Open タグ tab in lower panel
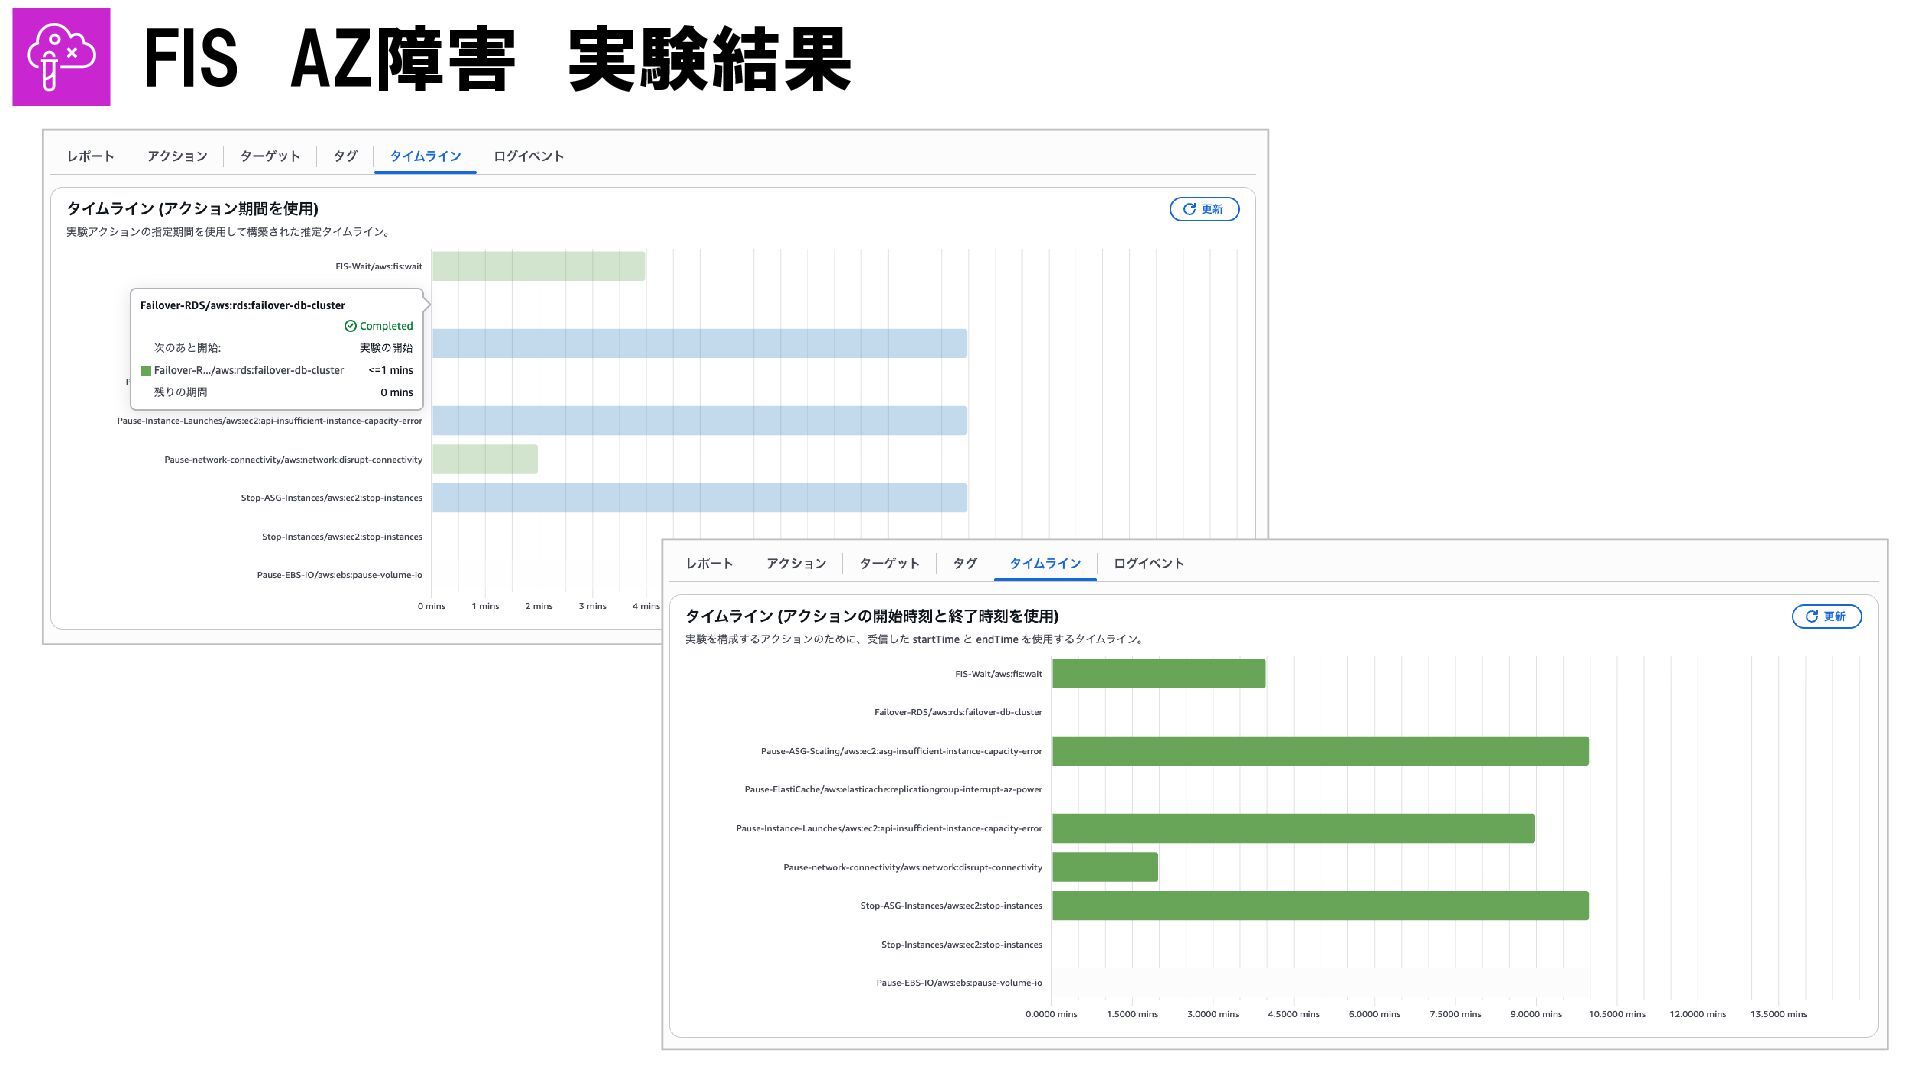This screenshot has width=1920, height=1080. click(x=965, y=564)
